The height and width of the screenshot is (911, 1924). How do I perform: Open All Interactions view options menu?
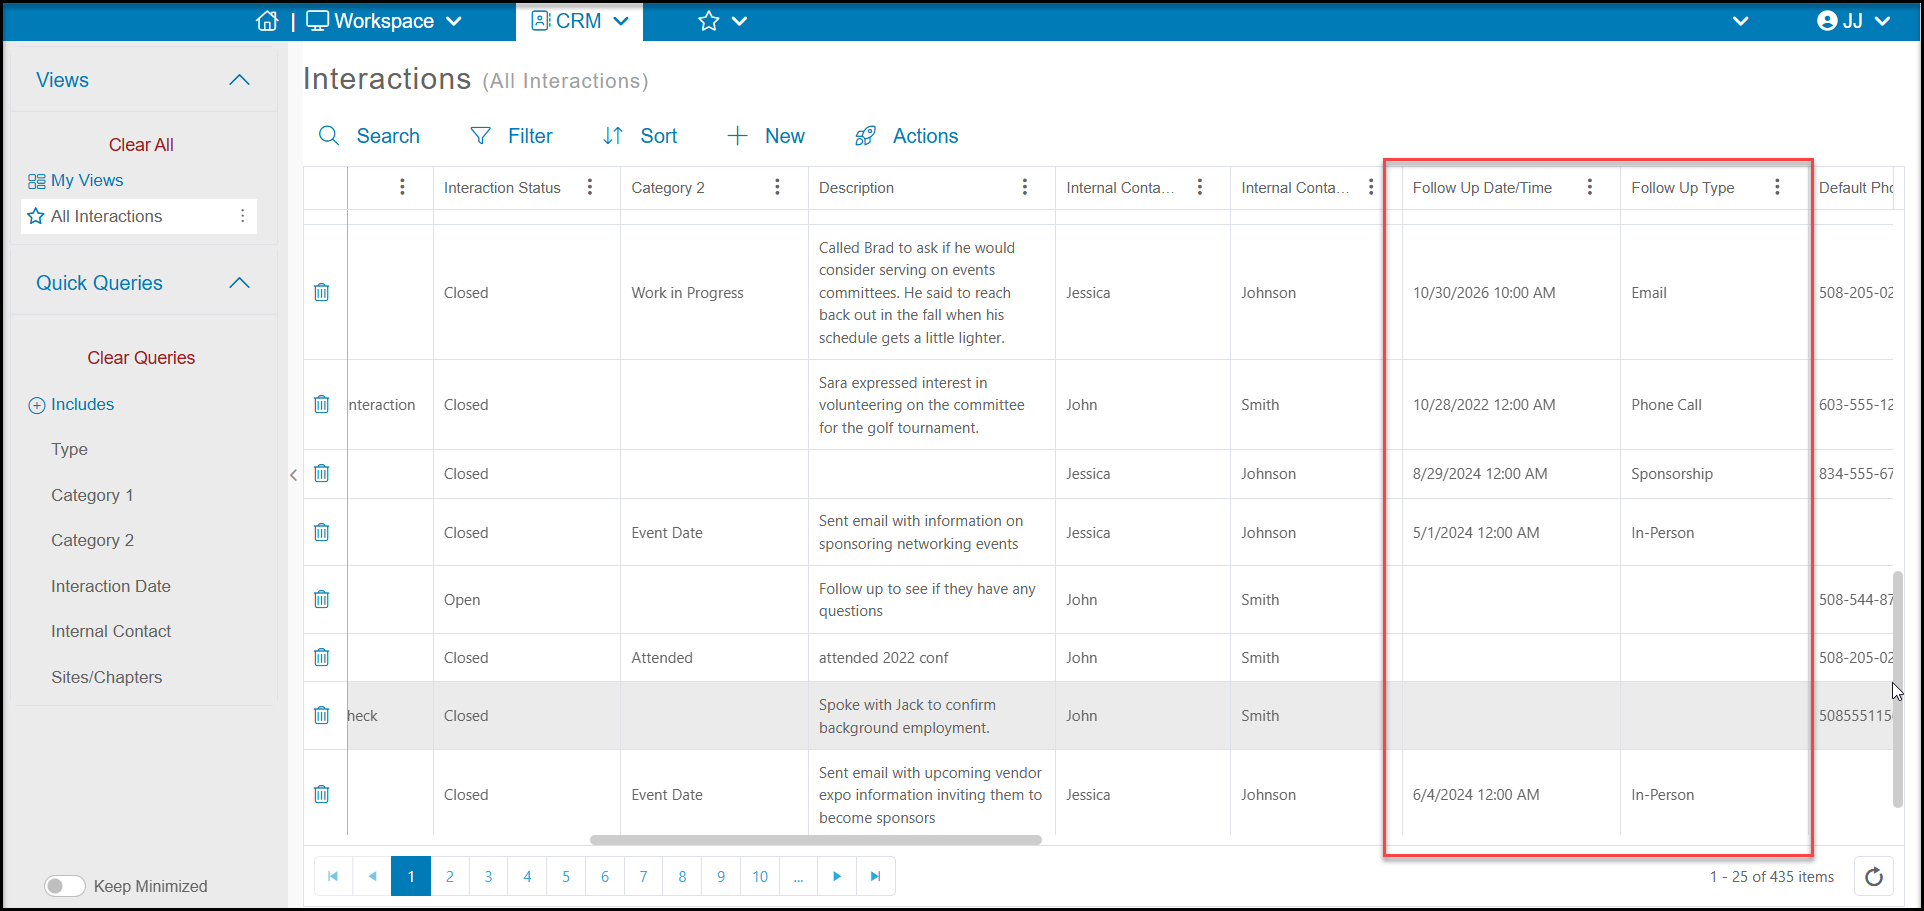pyautogui.click(x=242, y=216)
